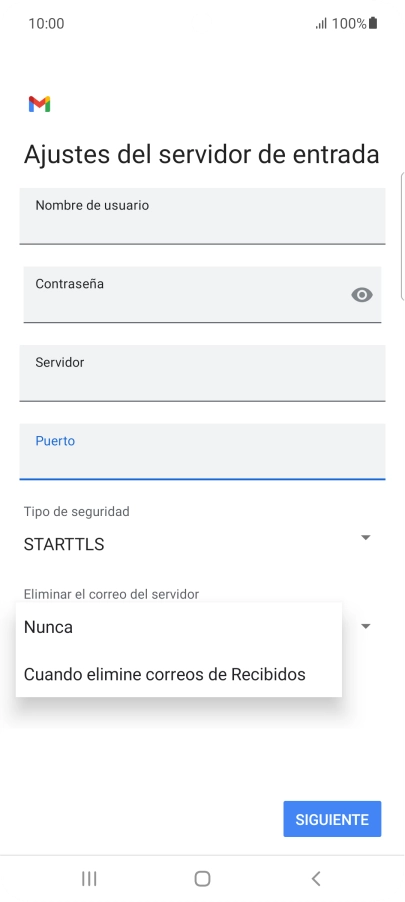Tap the signal strength icon
Screen dimensions: 405x902
coord(321,24)
